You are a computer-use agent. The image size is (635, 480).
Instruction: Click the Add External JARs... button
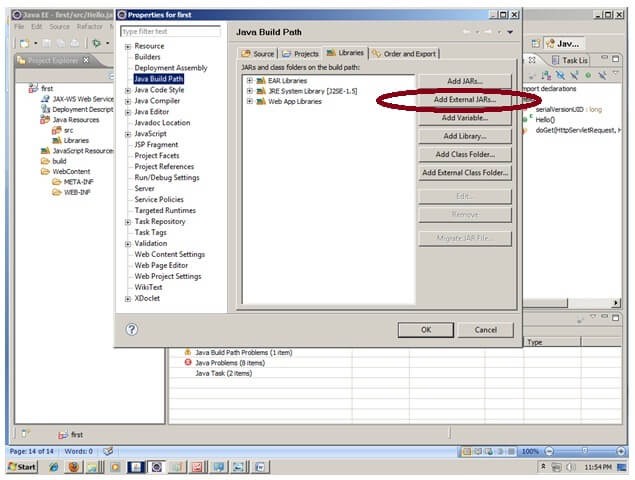[465, 99]
